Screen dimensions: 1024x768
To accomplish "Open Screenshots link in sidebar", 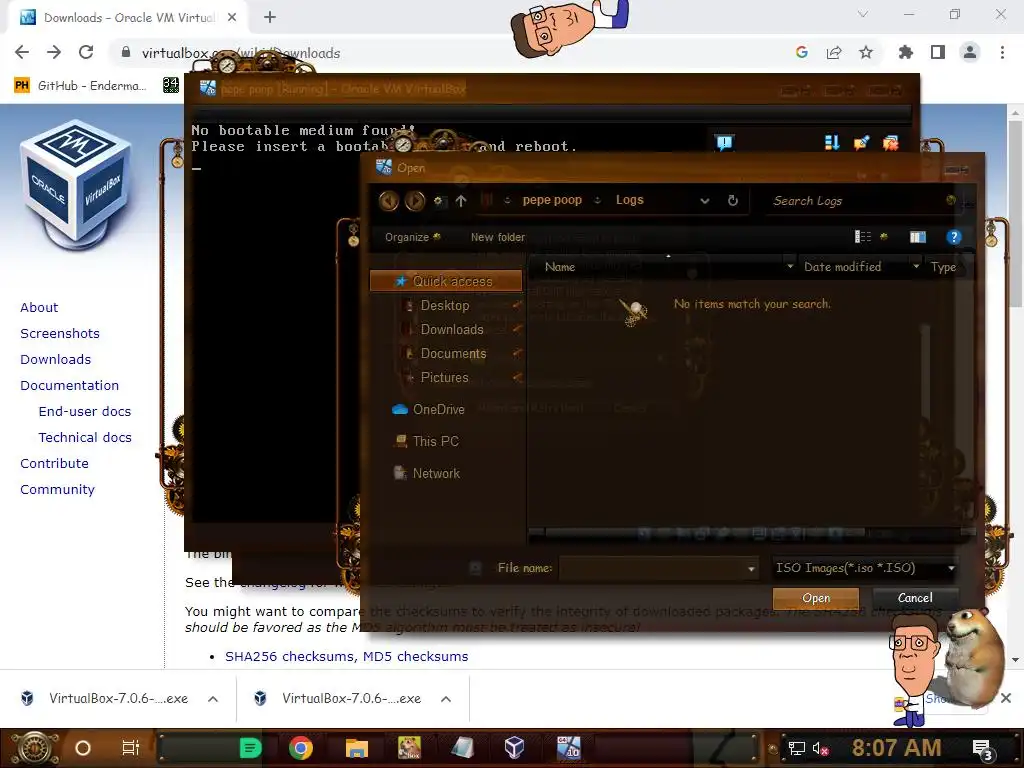I will click(60, 333).
